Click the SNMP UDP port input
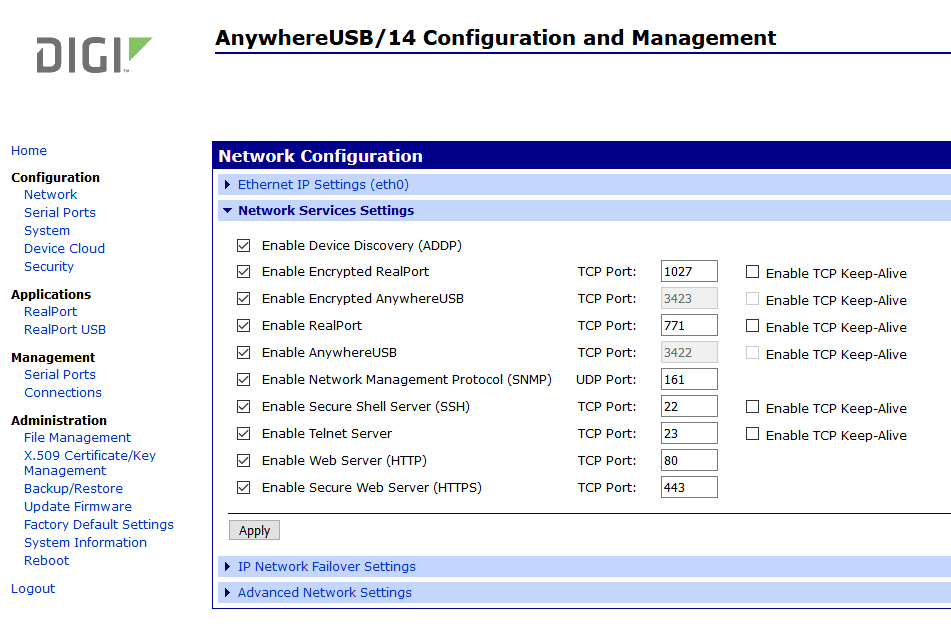The width and height of the screenshot is (951, 635). pyautogui.click(x=689, y=380)
